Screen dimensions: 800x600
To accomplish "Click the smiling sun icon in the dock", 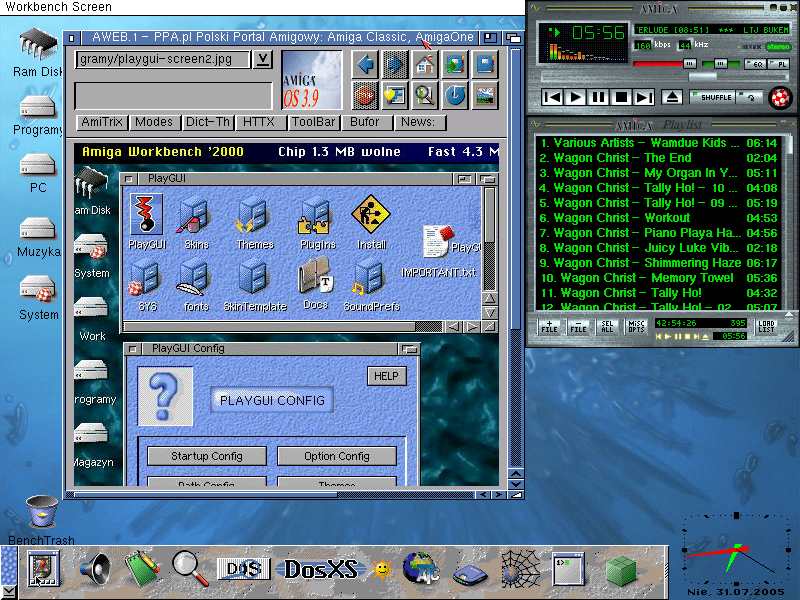I will (381, 569).
